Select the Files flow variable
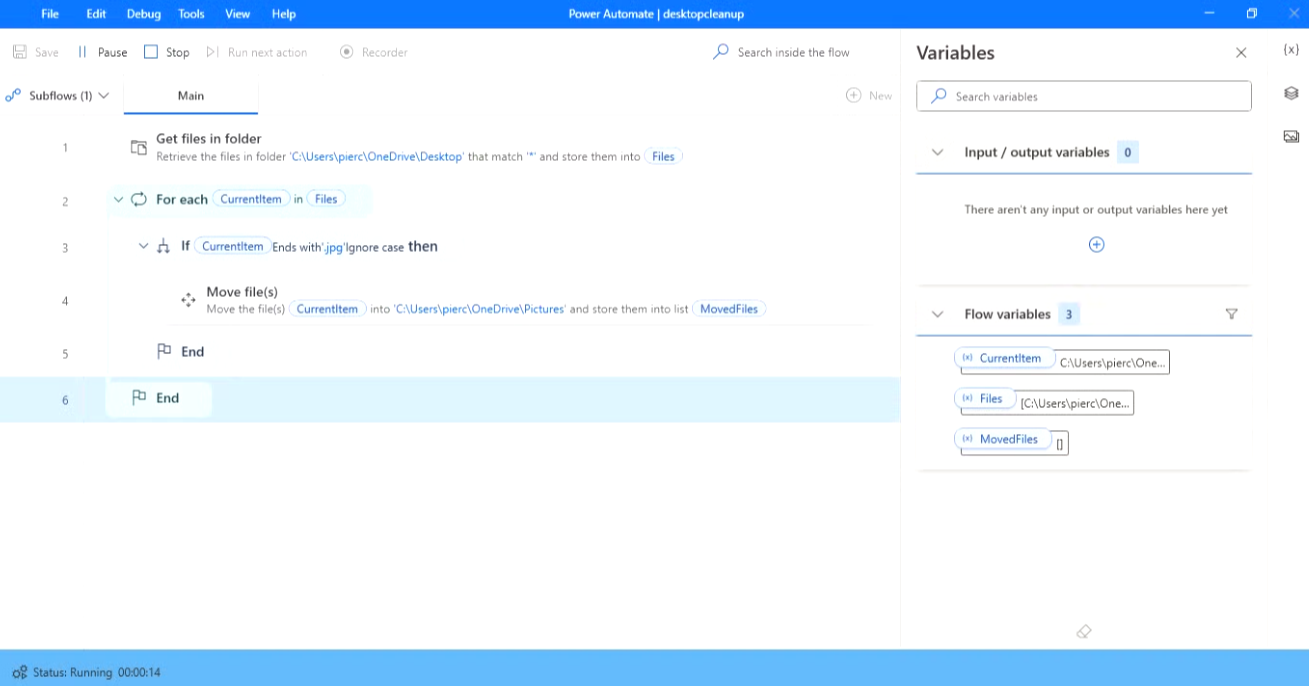Screen dimensions: 1309x686 pyautogui.click(x=984, y=398)
